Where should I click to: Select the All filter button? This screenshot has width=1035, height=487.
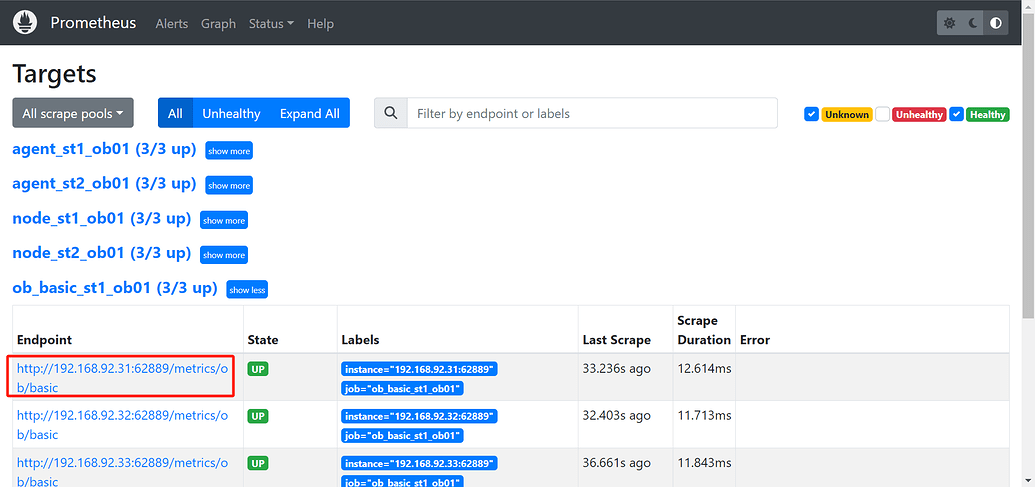pos(175,113)
